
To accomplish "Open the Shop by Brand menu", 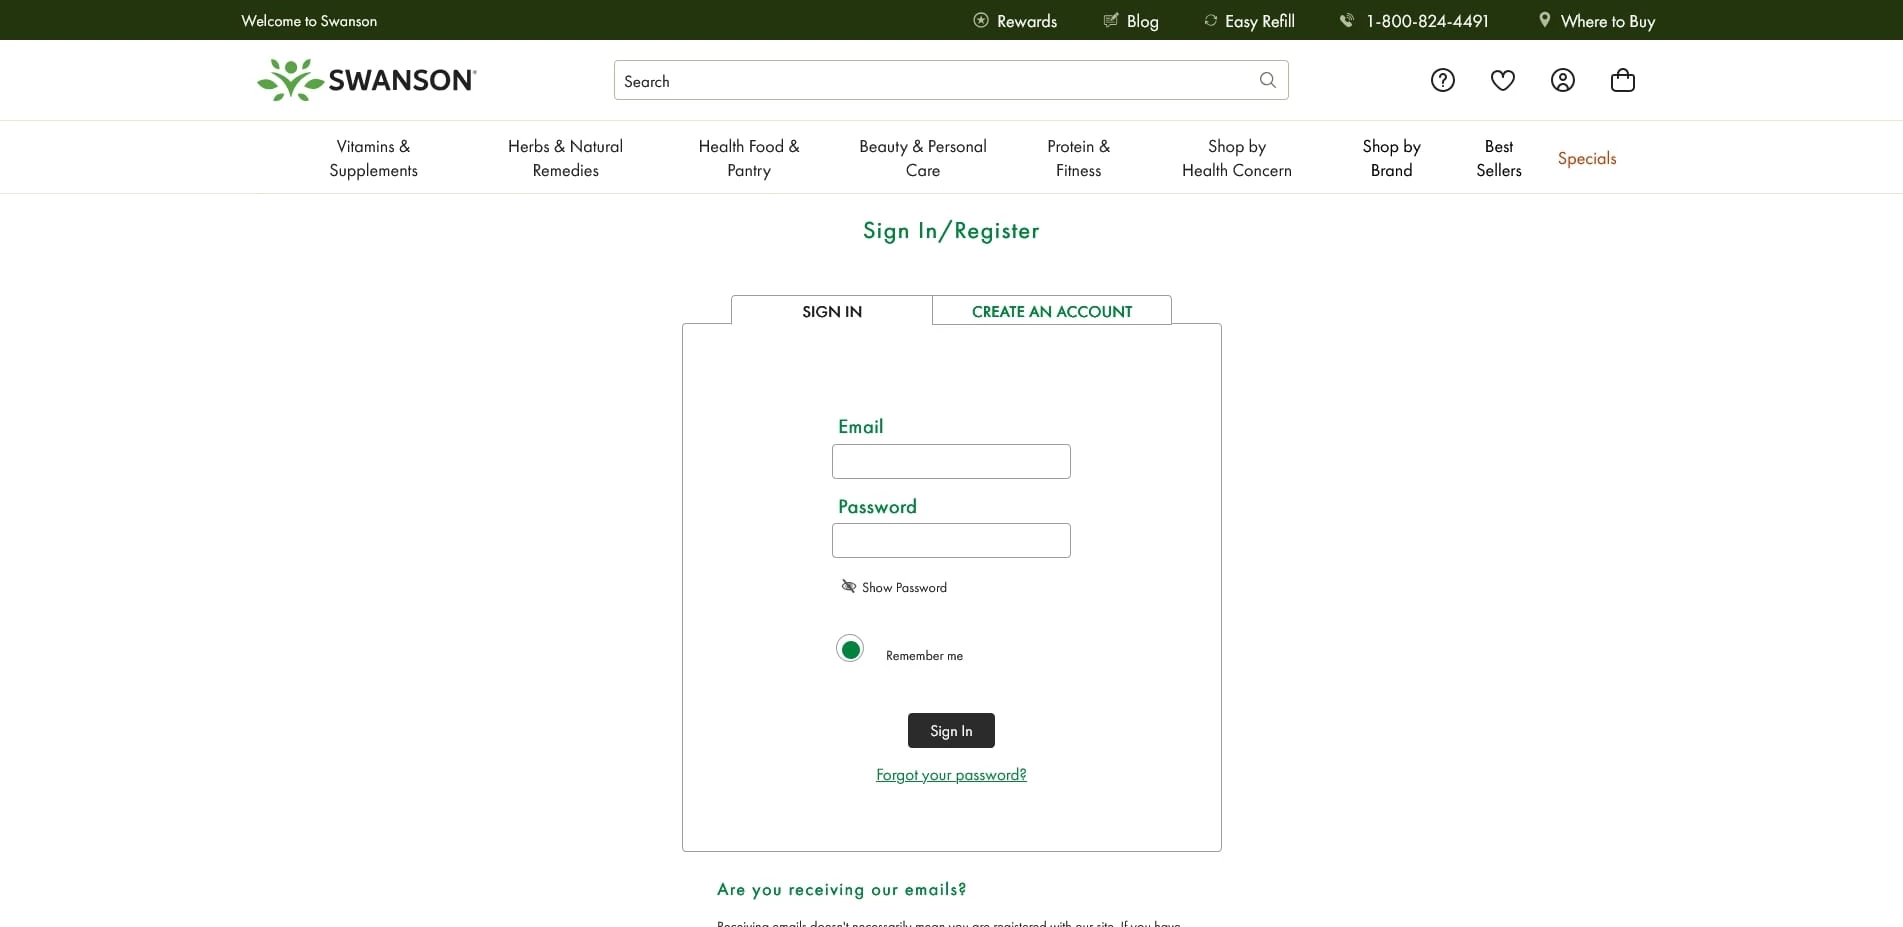I will point(1390,157).
